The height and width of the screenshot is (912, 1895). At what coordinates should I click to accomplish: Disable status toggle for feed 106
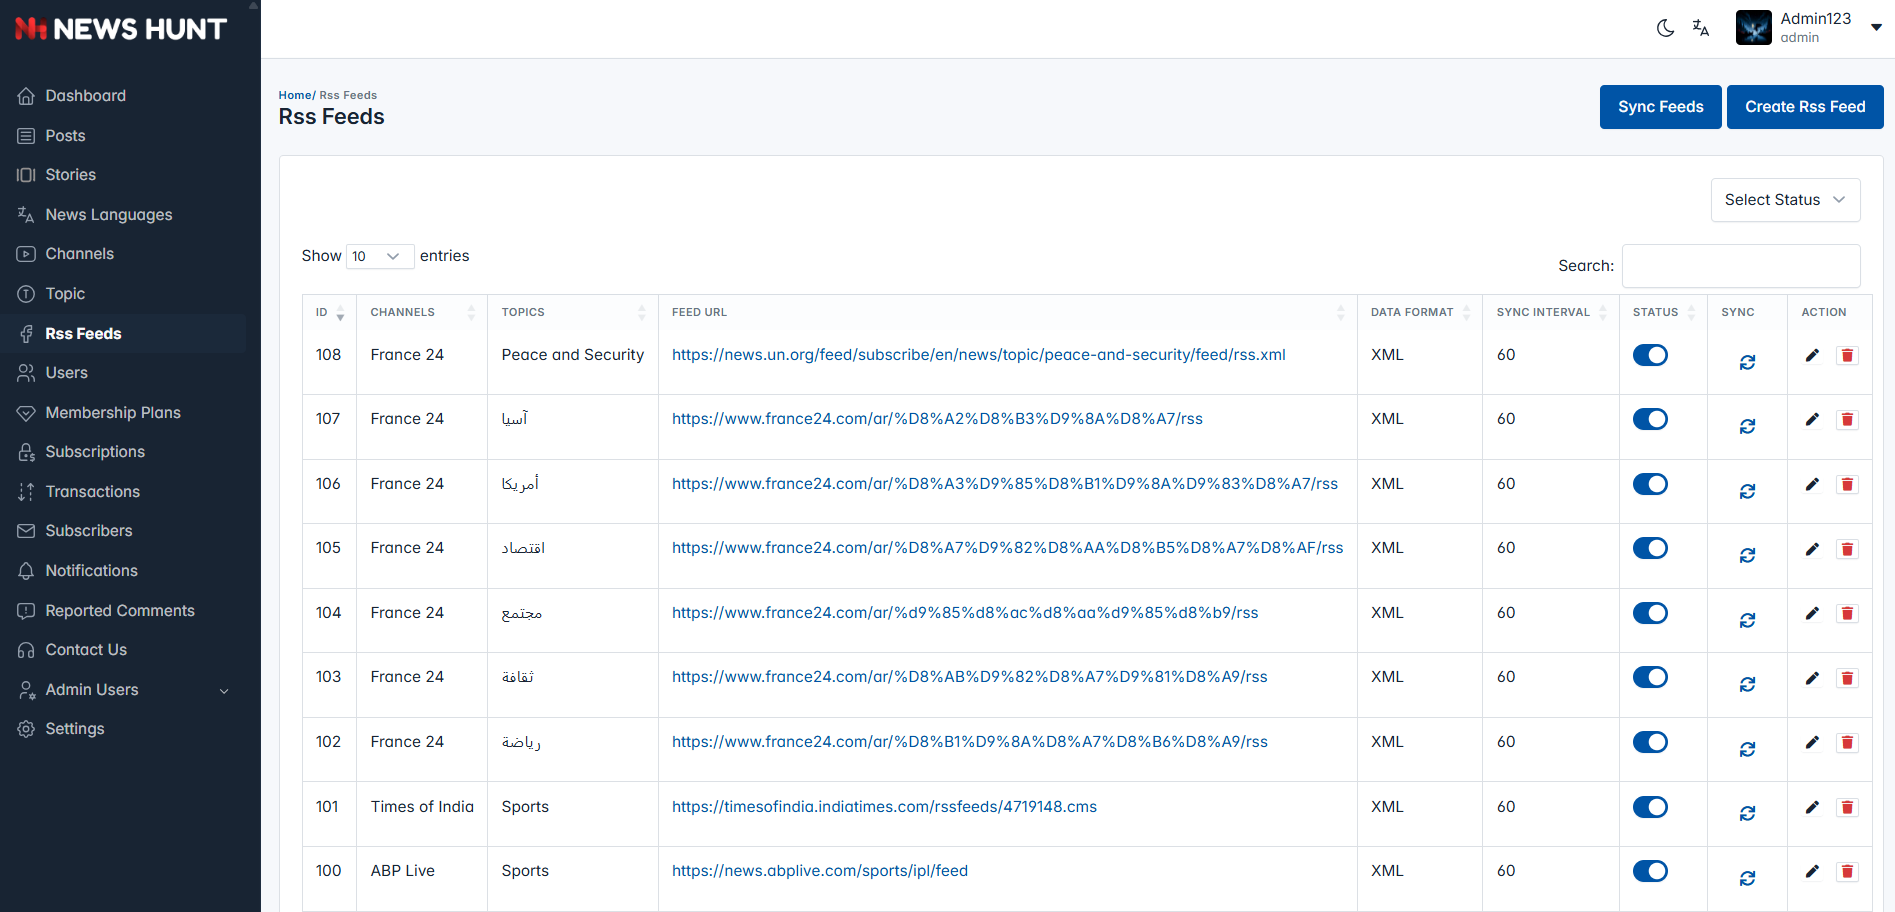(x=1650, y=484)
